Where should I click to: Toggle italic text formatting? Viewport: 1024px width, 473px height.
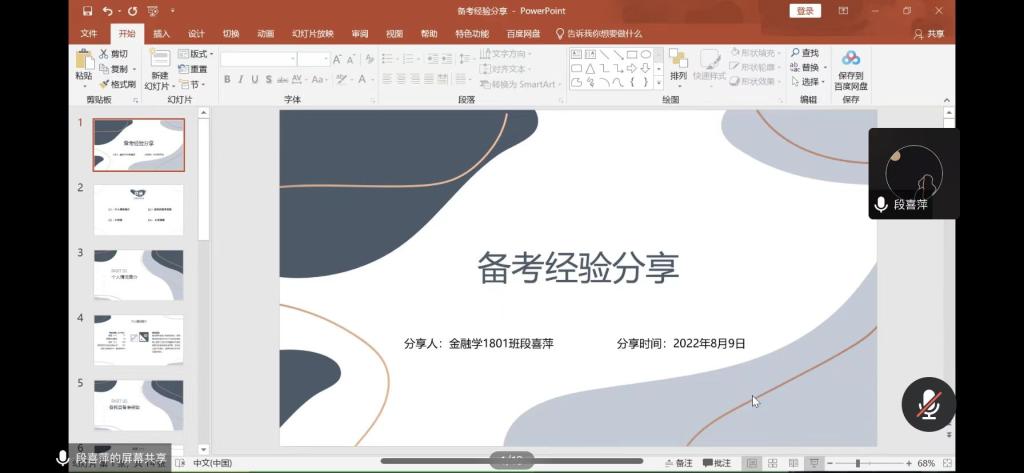pos(241,80)
